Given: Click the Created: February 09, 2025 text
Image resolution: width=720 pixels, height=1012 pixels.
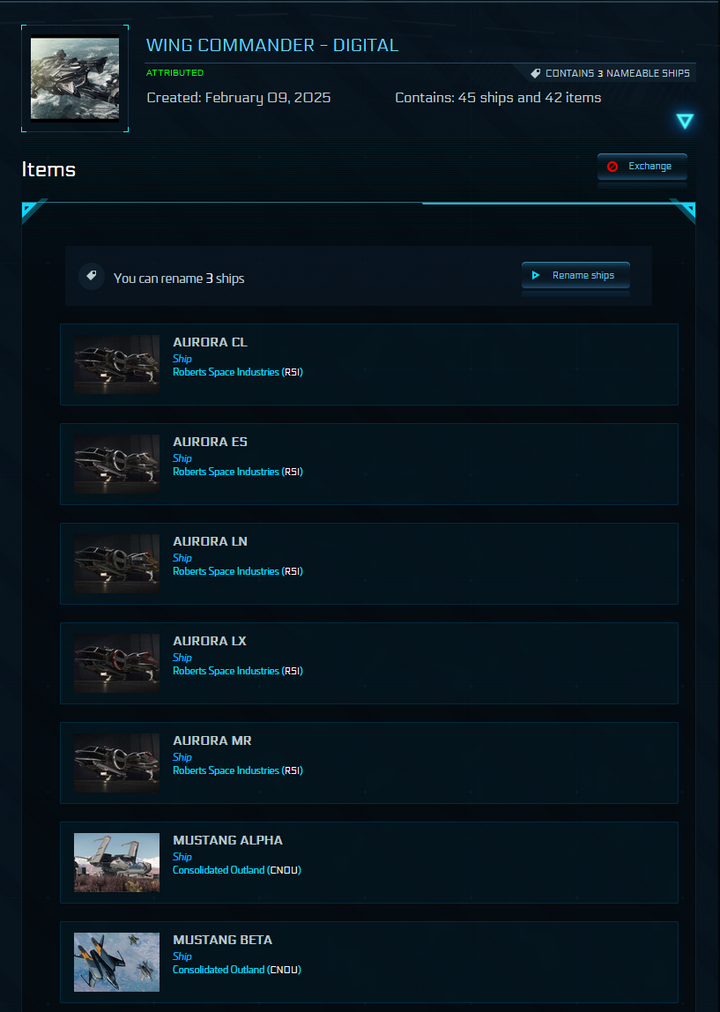Looking at the screenshot, I should pos(239,97).
